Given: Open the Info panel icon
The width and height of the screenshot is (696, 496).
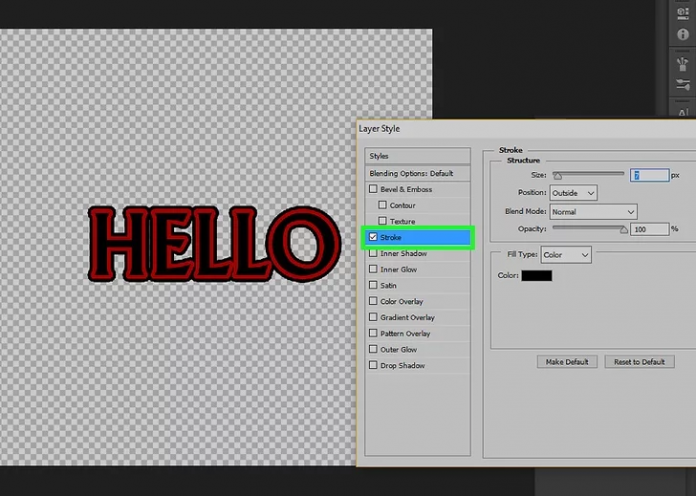Looking at the screenshot, I should pyautogui.click(x=684, y=34).
